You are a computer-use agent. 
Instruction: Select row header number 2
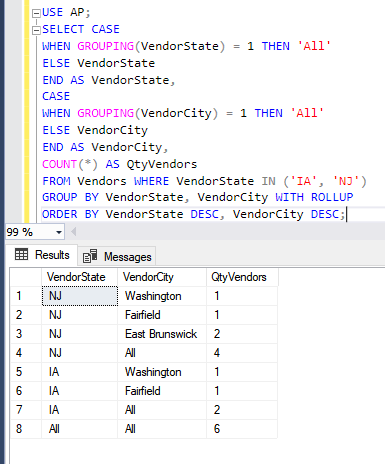coord(26,315)
